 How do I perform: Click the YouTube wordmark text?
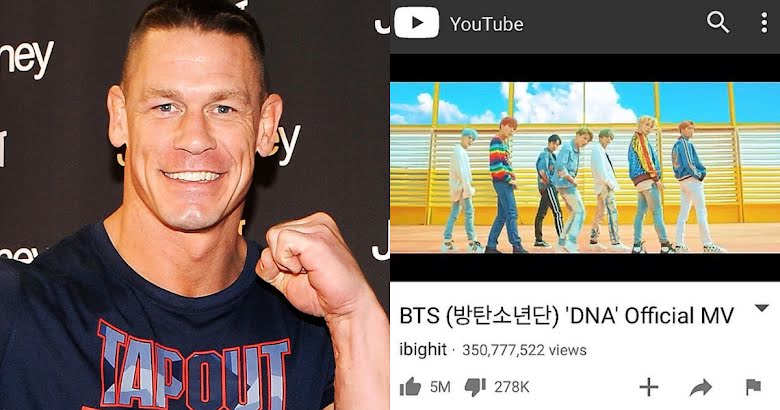point(487,24)
